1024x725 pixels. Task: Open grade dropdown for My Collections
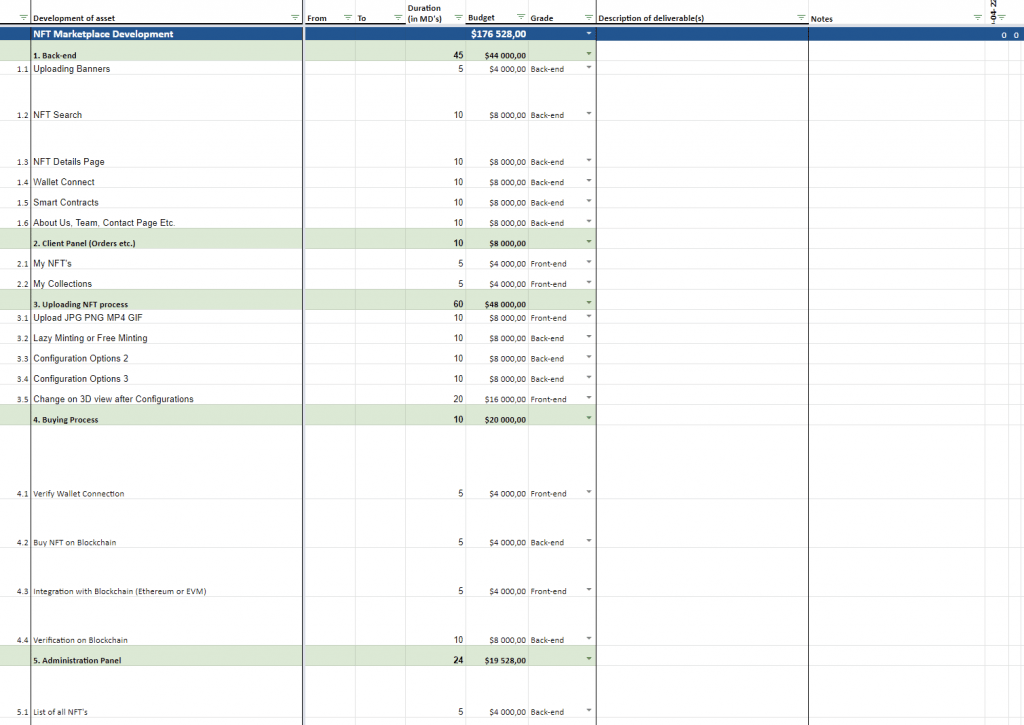(588, 283)
